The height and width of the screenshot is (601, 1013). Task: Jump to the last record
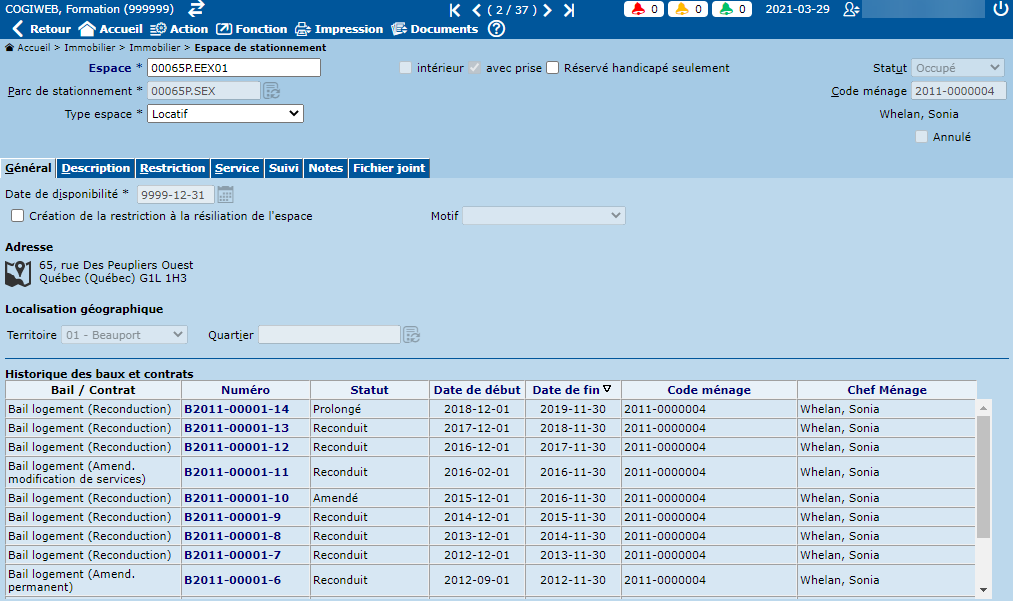tap(569, 10)
